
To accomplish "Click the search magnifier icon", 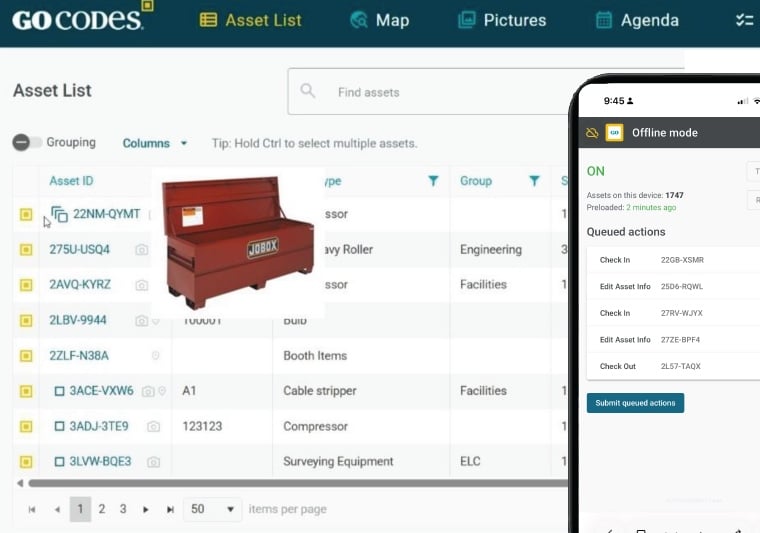I will coord(308,92).
